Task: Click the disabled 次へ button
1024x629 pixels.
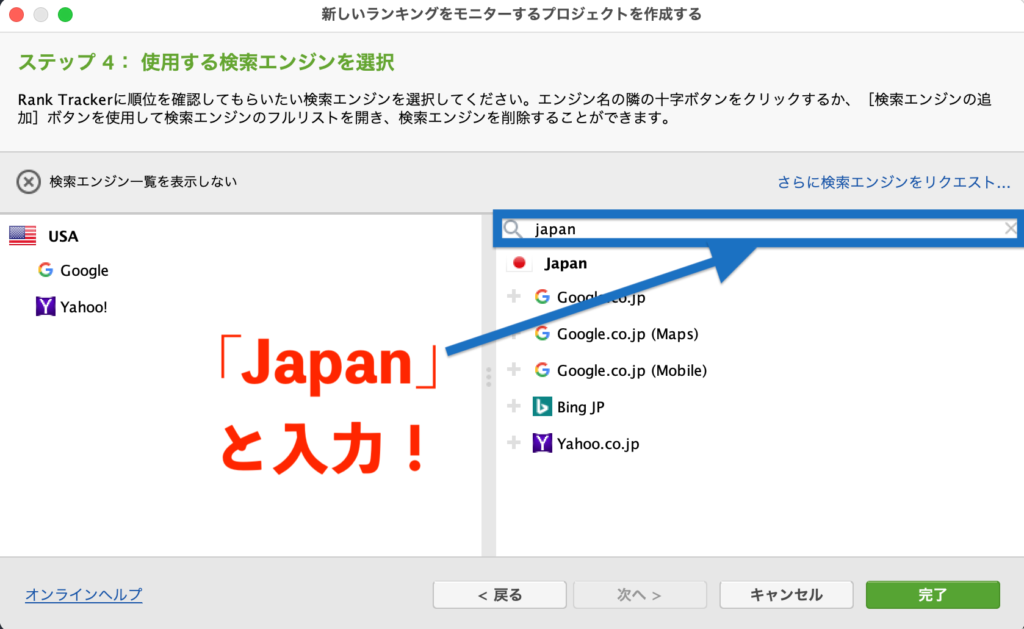Action: click(640, 594)
